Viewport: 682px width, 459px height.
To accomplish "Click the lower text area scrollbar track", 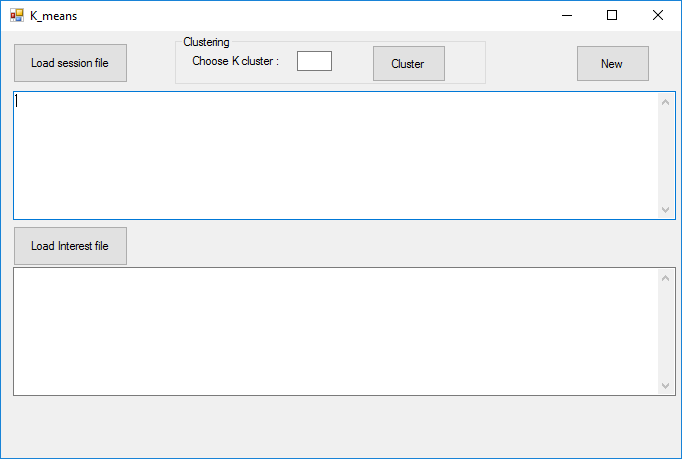I will pos(667,331).
